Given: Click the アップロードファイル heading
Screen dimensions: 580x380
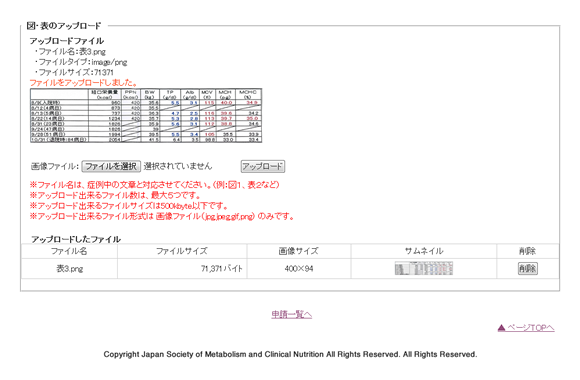Looking at the screenshot, I should coord(67,41).
